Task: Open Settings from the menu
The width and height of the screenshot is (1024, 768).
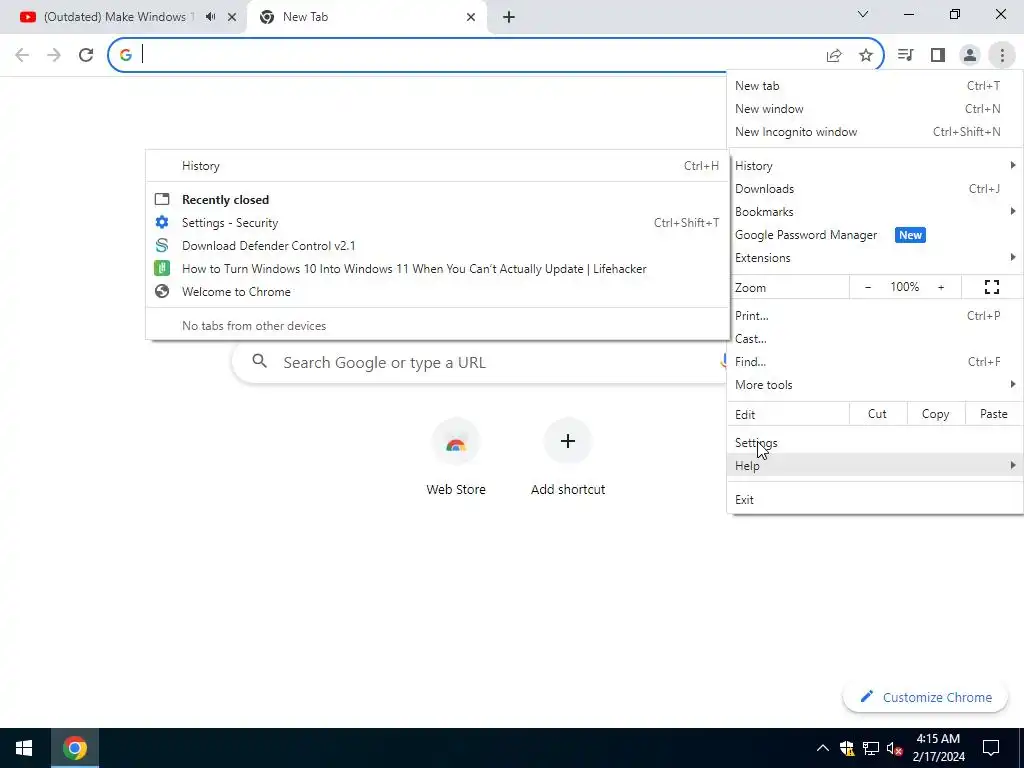Action: pos(874,443)
